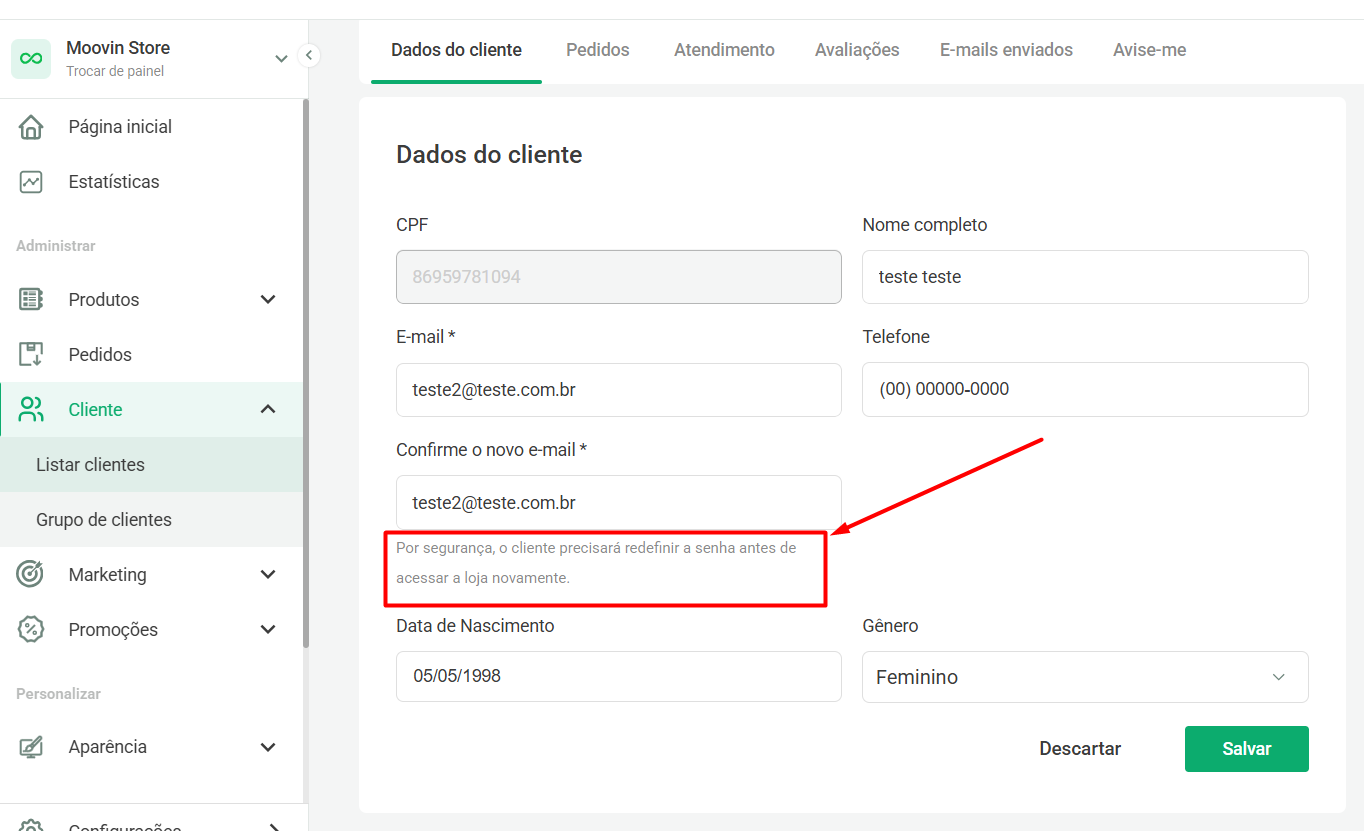Click the Aparência edit-screen icon
This screenshot has width=1364, height=831.
tap(31, 747)
